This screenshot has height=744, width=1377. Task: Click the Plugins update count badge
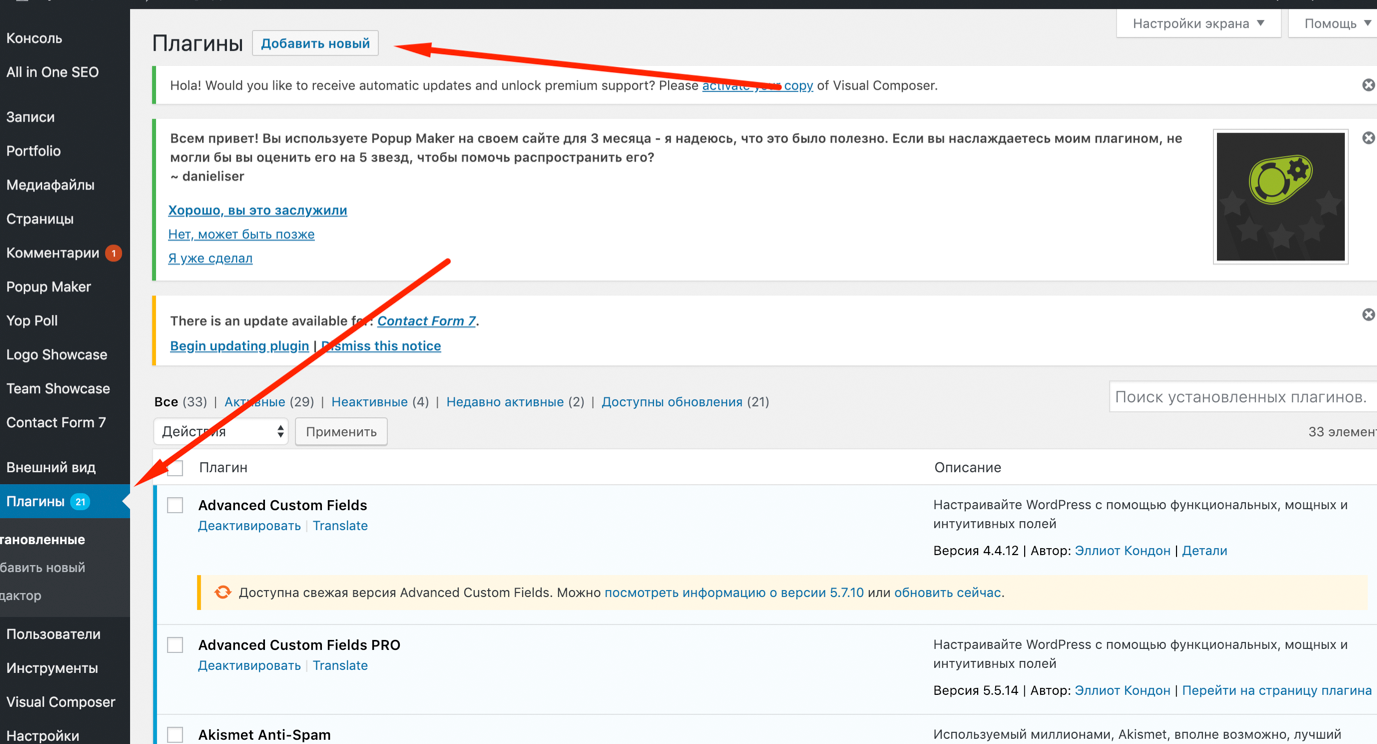click(x=80, y=502)
